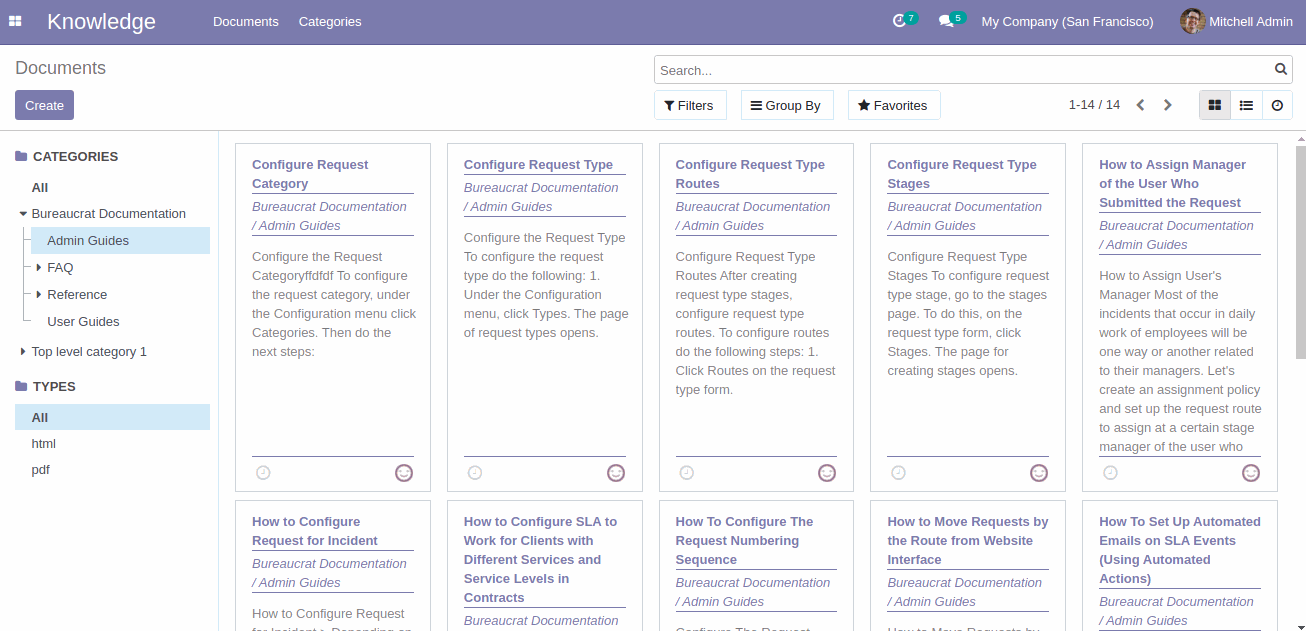Switch to kanban view icon
This screenshot has height=631, width=1306.
pyautogui.click(x=1215, y=105)
